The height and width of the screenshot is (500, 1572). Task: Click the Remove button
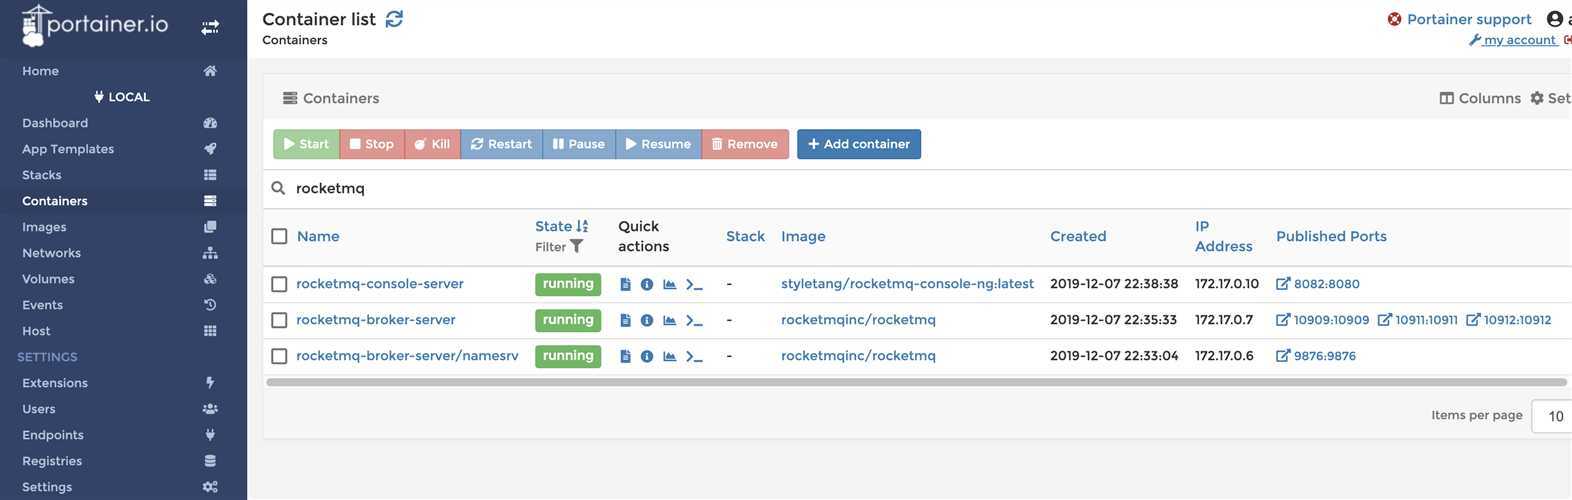[x=745, y=144]
